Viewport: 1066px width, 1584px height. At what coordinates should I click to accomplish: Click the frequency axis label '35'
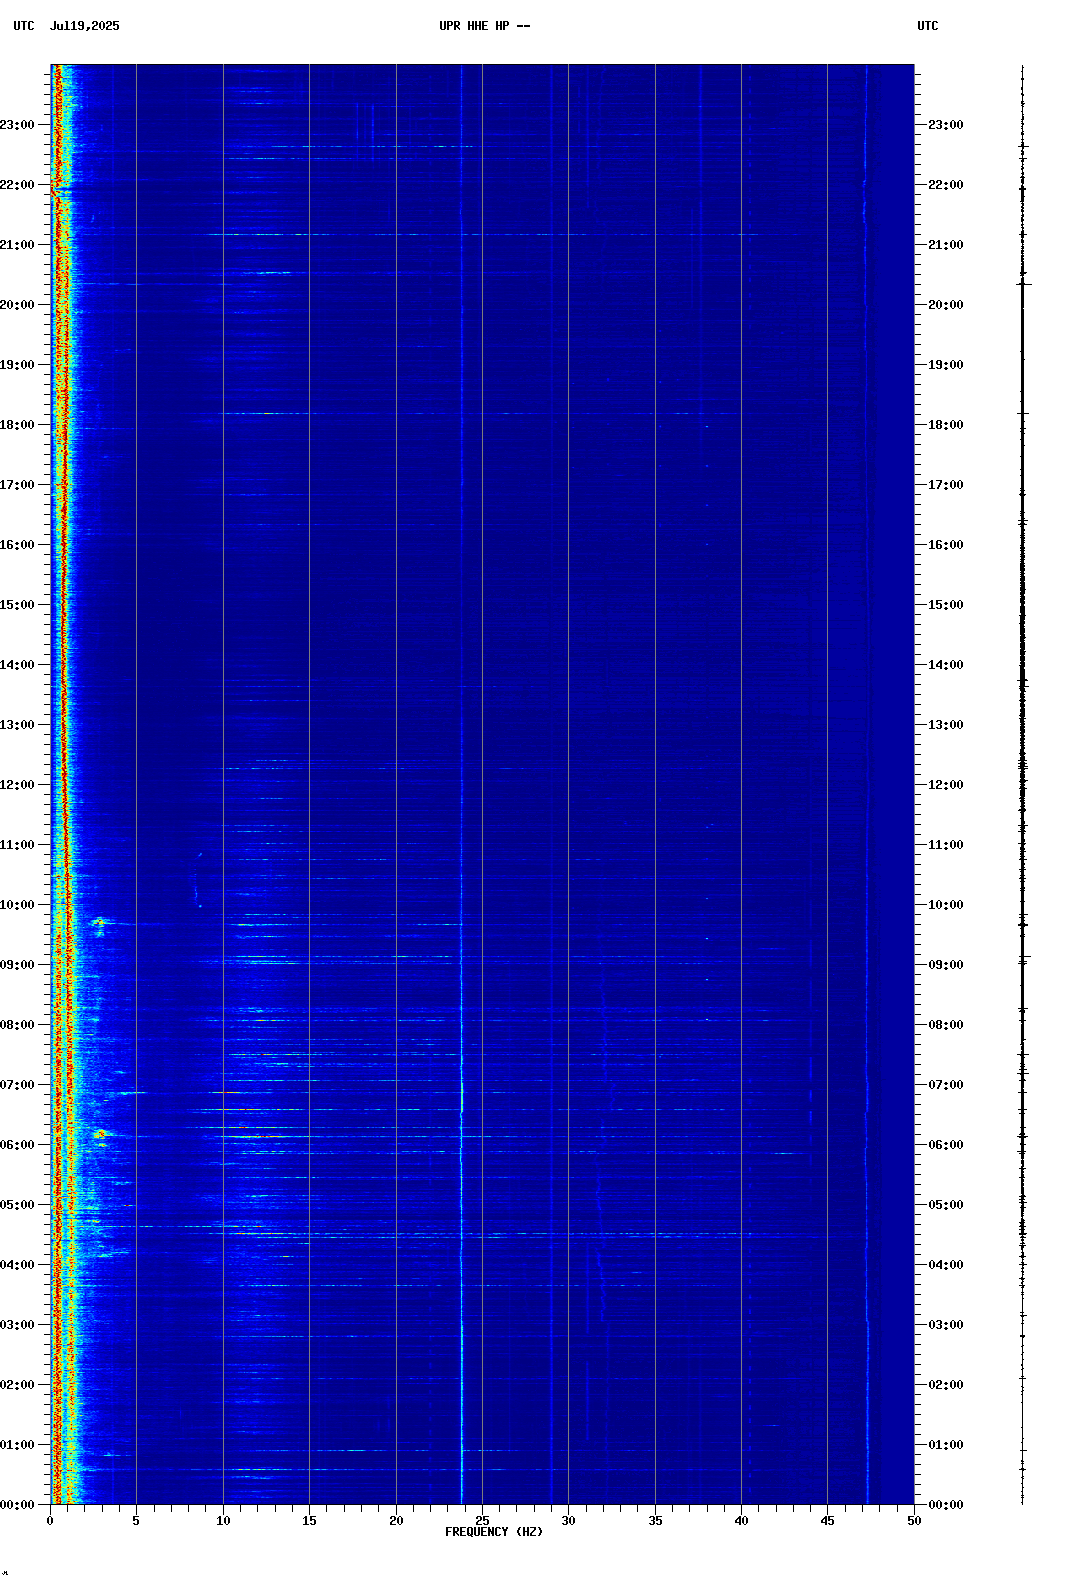(x=655, y=1521)
